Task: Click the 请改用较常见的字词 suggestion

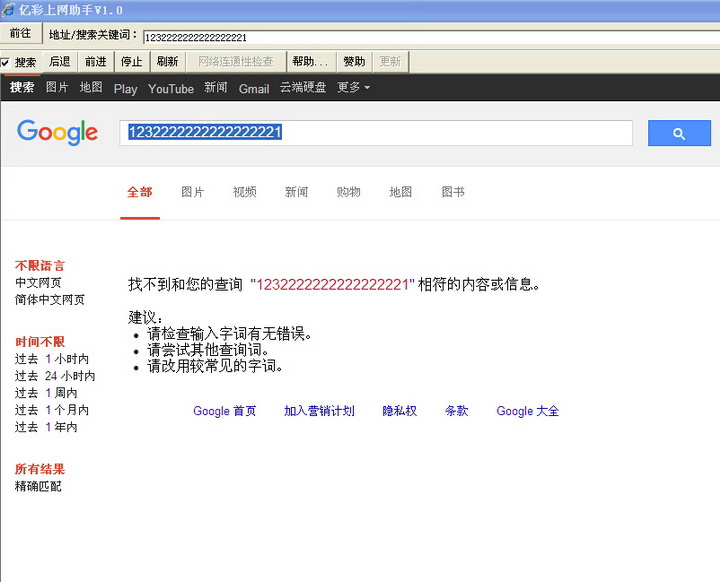Action: (x=215, y=366)
